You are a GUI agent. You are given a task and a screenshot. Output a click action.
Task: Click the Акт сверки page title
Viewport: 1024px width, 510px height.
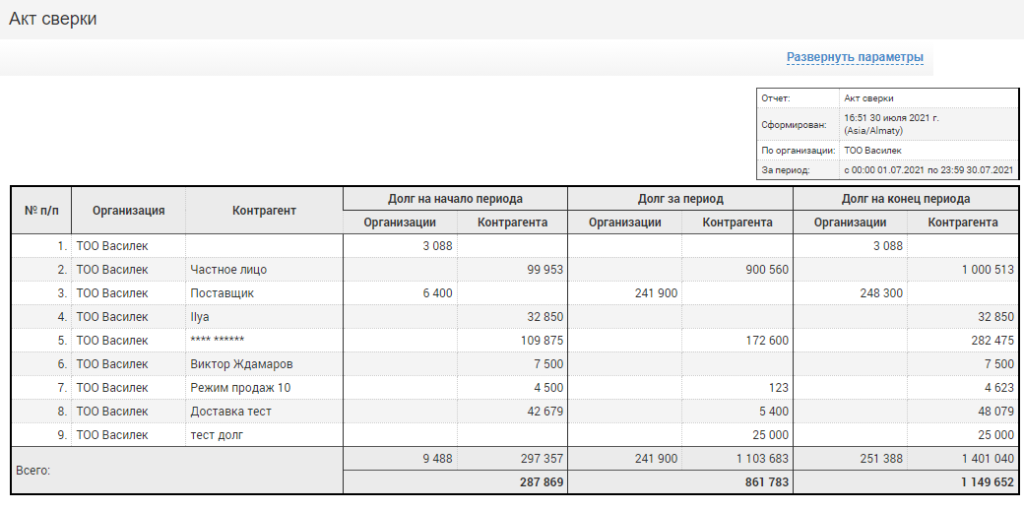click(53, 19)
